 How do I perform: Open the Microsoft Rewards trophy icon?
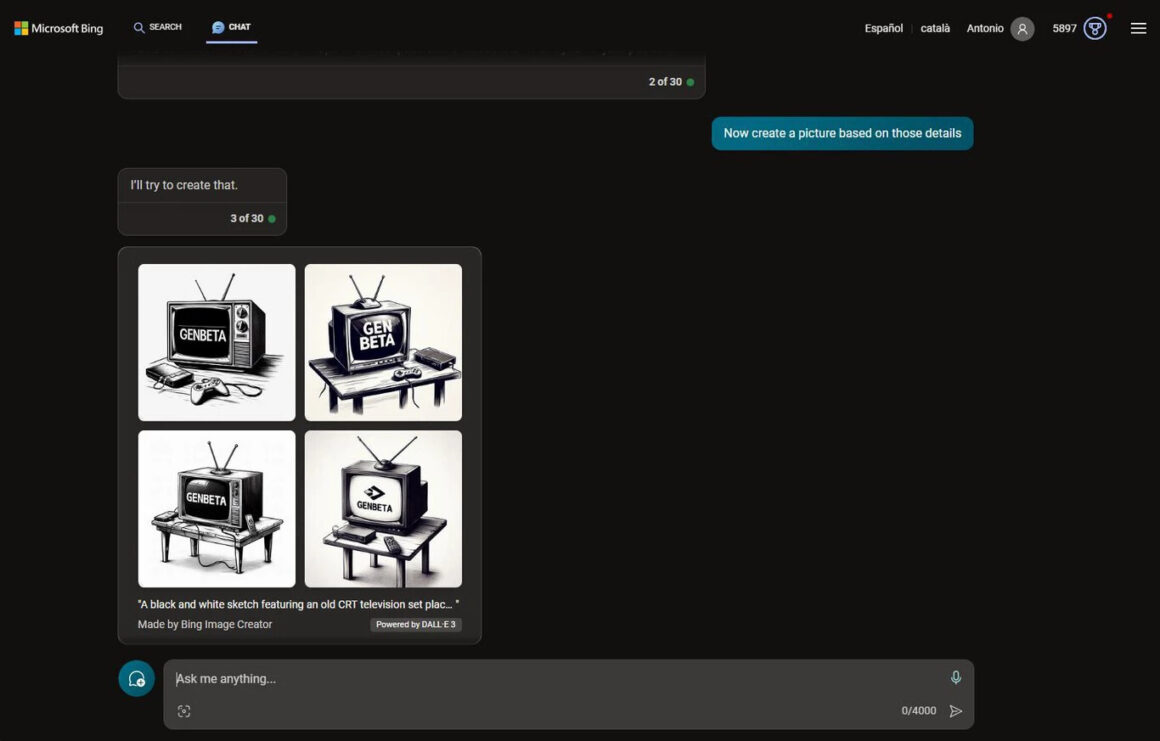point(1095,29)
